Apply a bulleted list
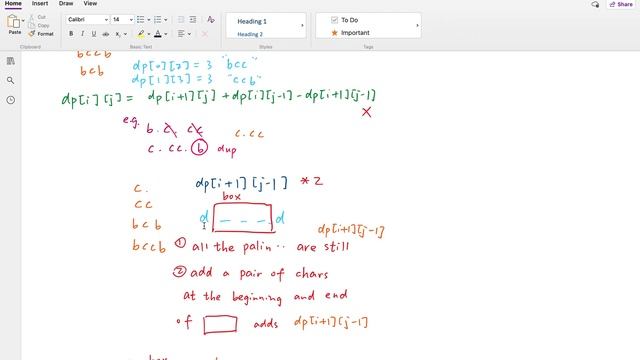The height and width of the screenshot is (360, 640). click(x=140, y=20)
